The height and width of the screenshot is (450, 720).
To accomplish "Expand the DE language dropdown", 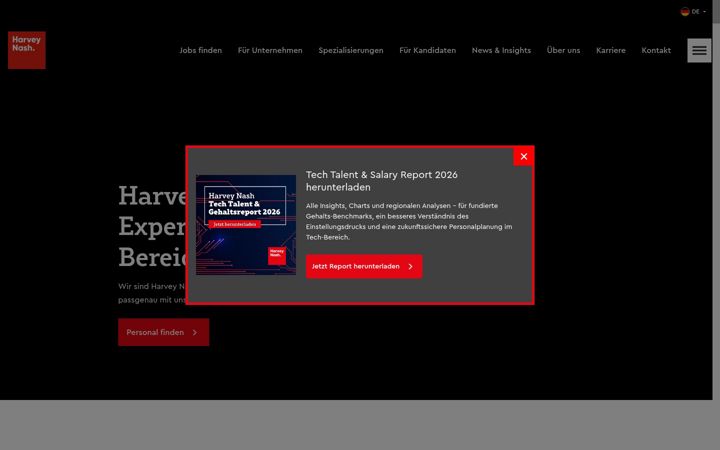I will pyautogui.click(x=693, y=11).
